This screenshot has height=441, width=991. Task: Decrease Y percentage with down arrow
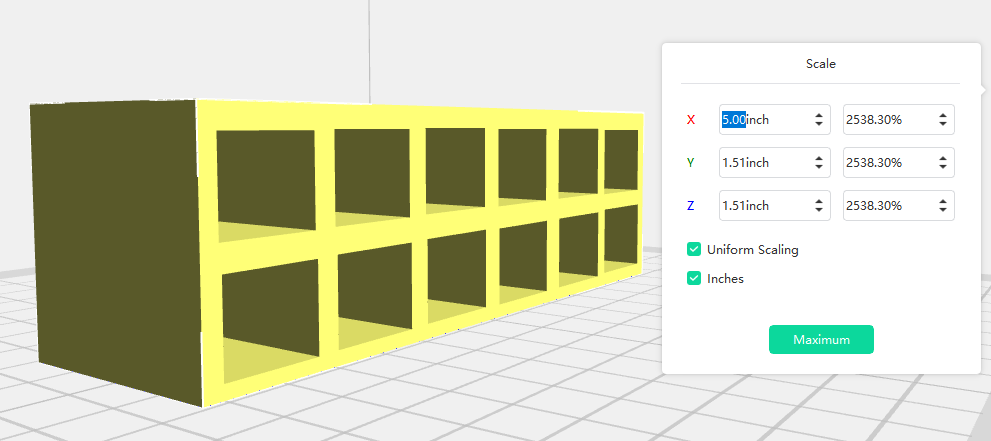[x=943, y=167]
